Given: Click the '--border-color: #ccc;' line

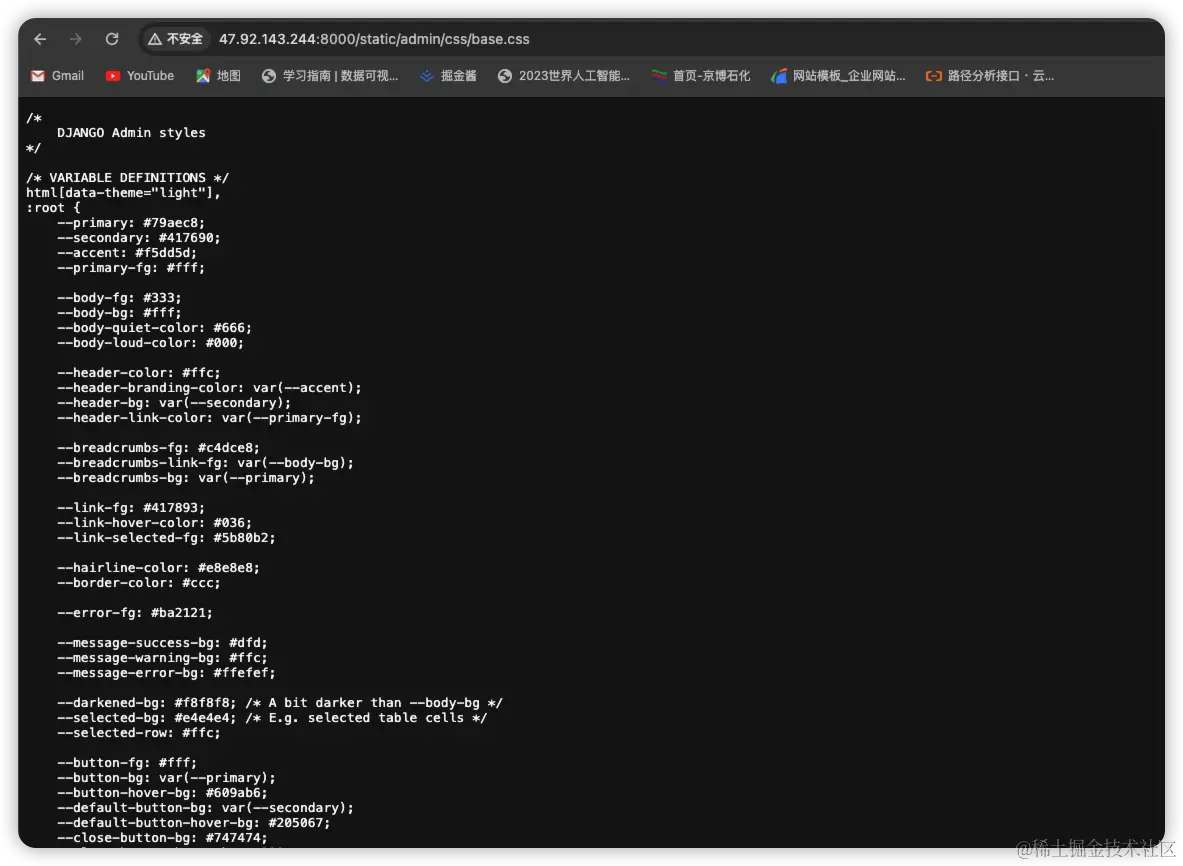Looking at the screenshot, I should pyautogui.click(x=139, y=583).
